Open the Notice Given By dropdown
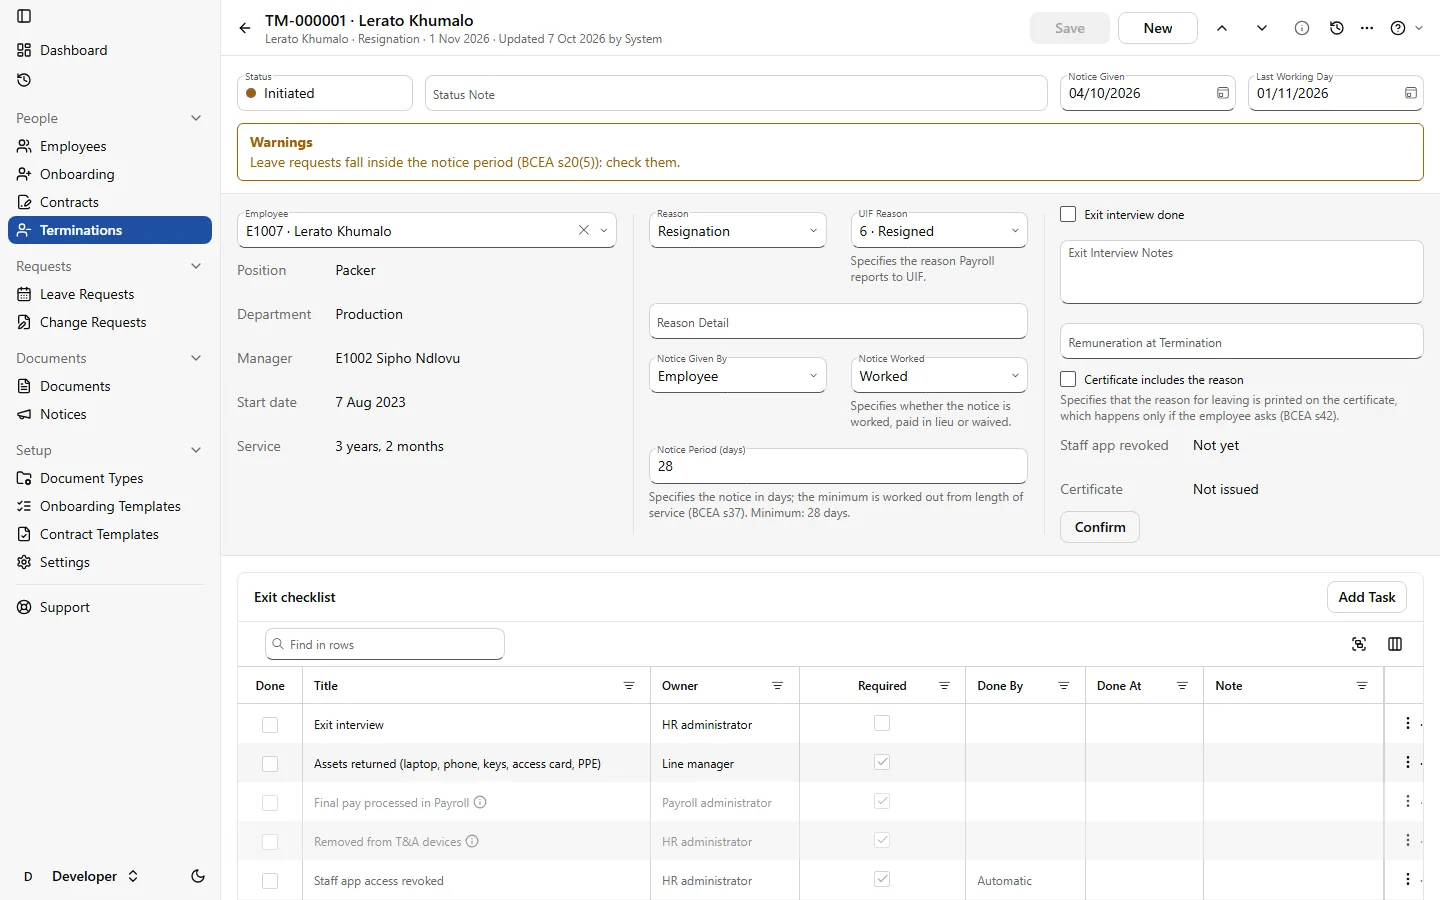The height and width of the screenshot is (900, 1440). pos(738,375)
